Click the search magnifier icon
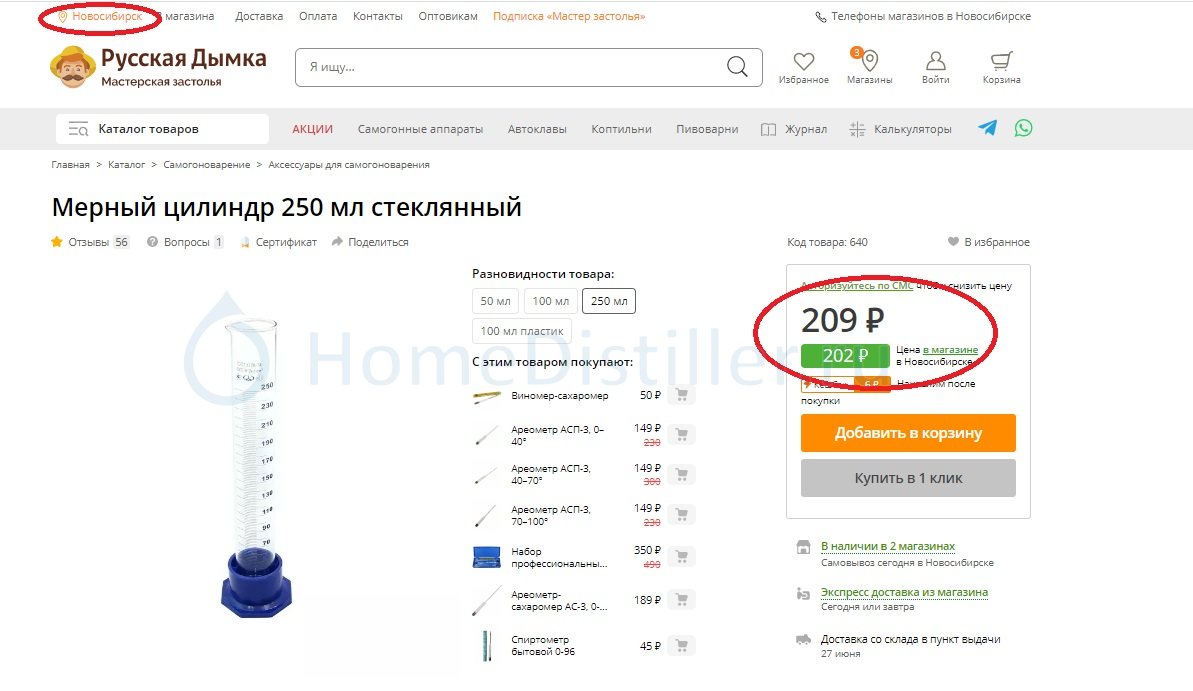Image resolution: width=1193 pixels, height=691 pixels. pyautogui.click(x=736, y=66)
